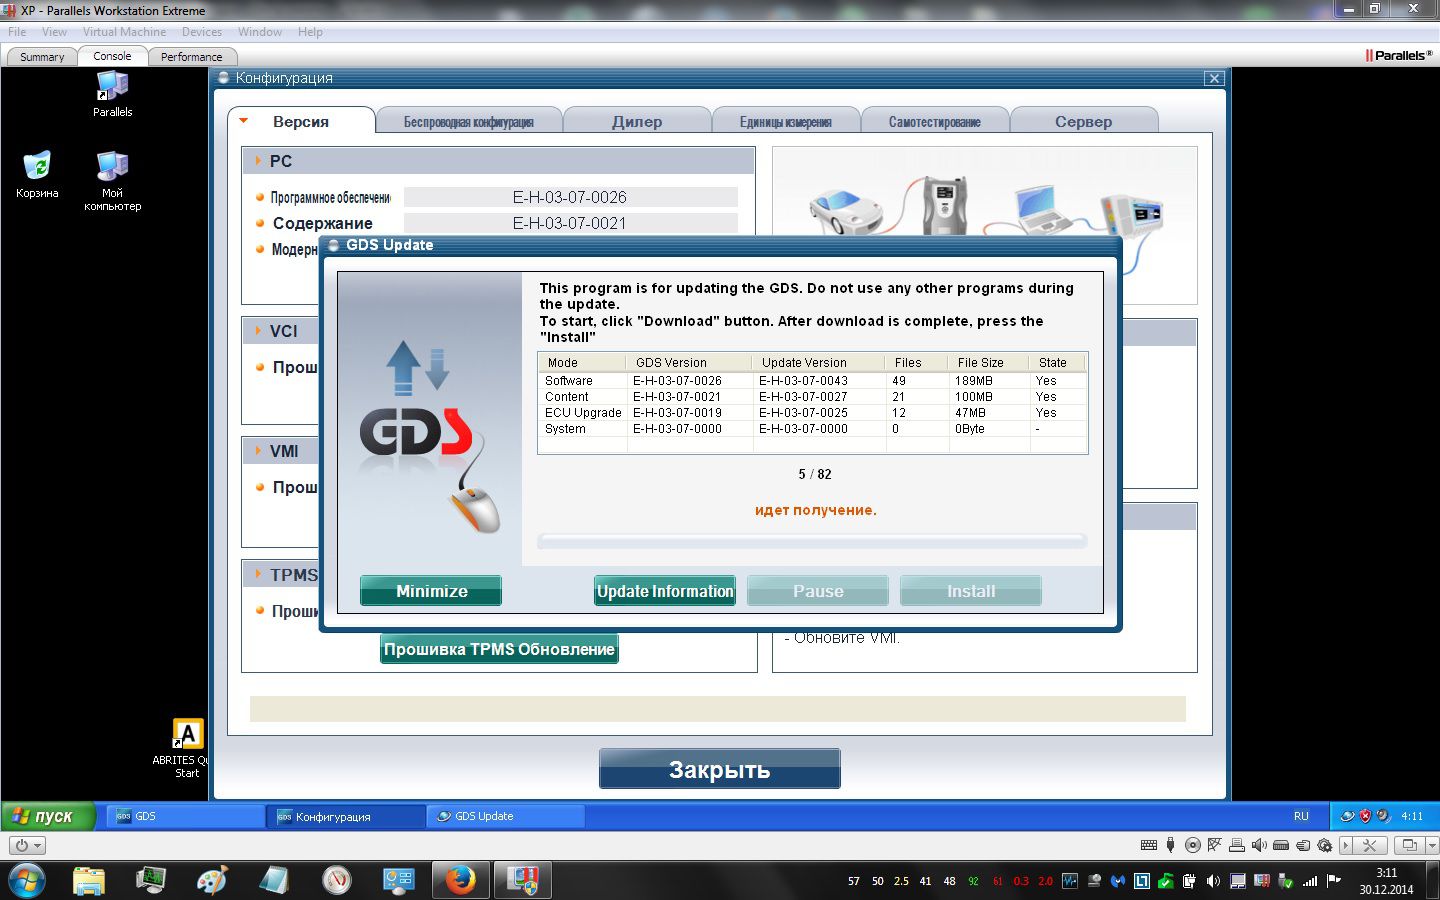Click the CD/DVD drive icon in Parallels status bar
This screenshot has height=900, width=1440.
[x=1193, y=845]
